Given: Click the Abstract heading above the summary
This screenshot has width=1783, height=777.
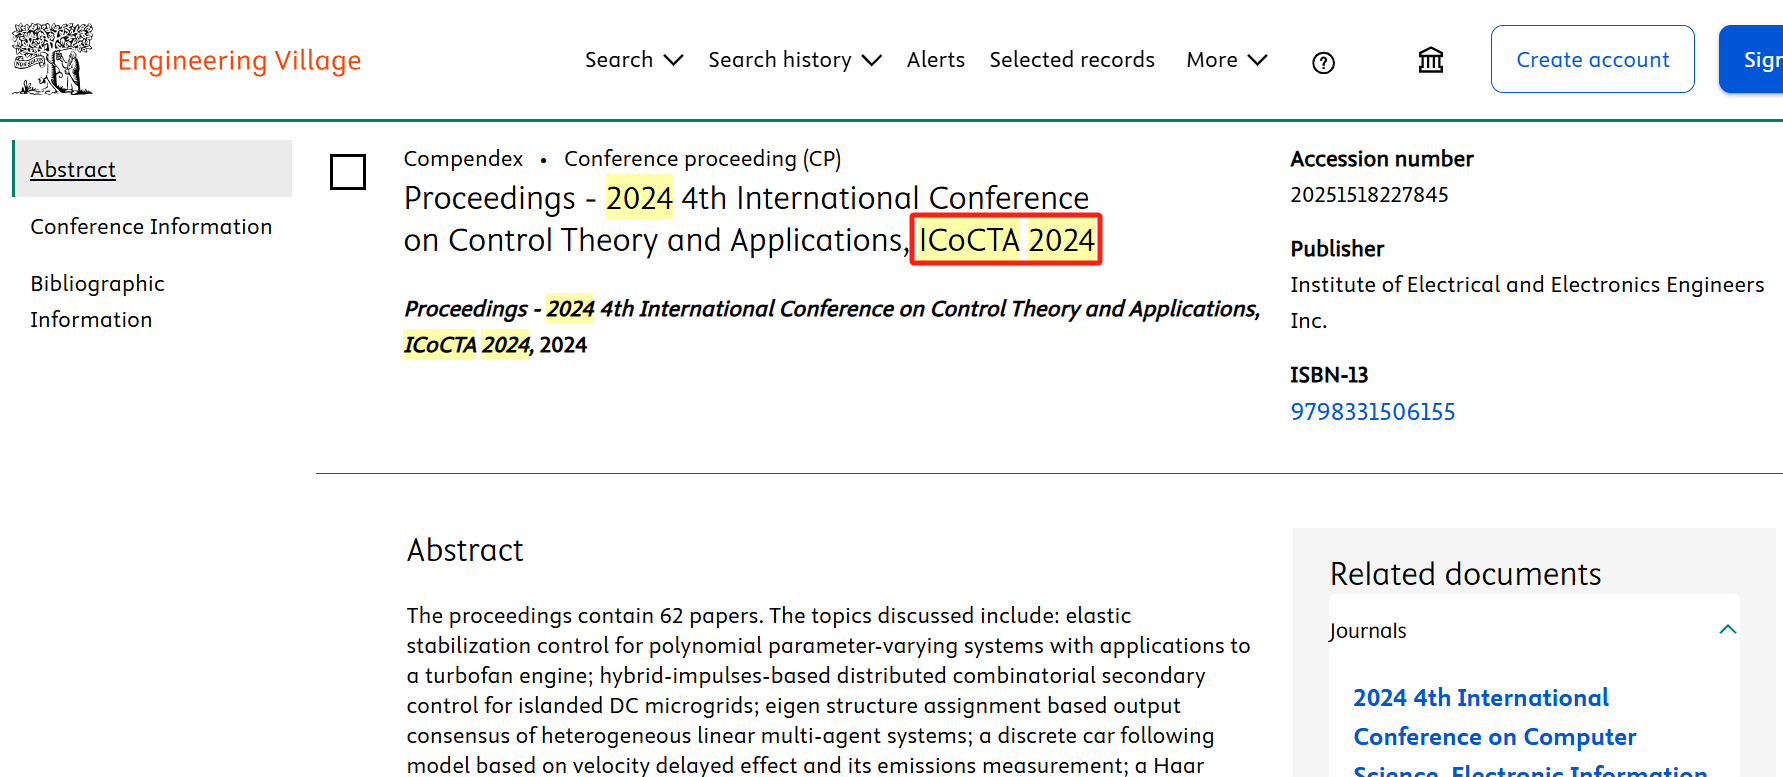Looking at the screenshot, I should (x=465, y=550).
